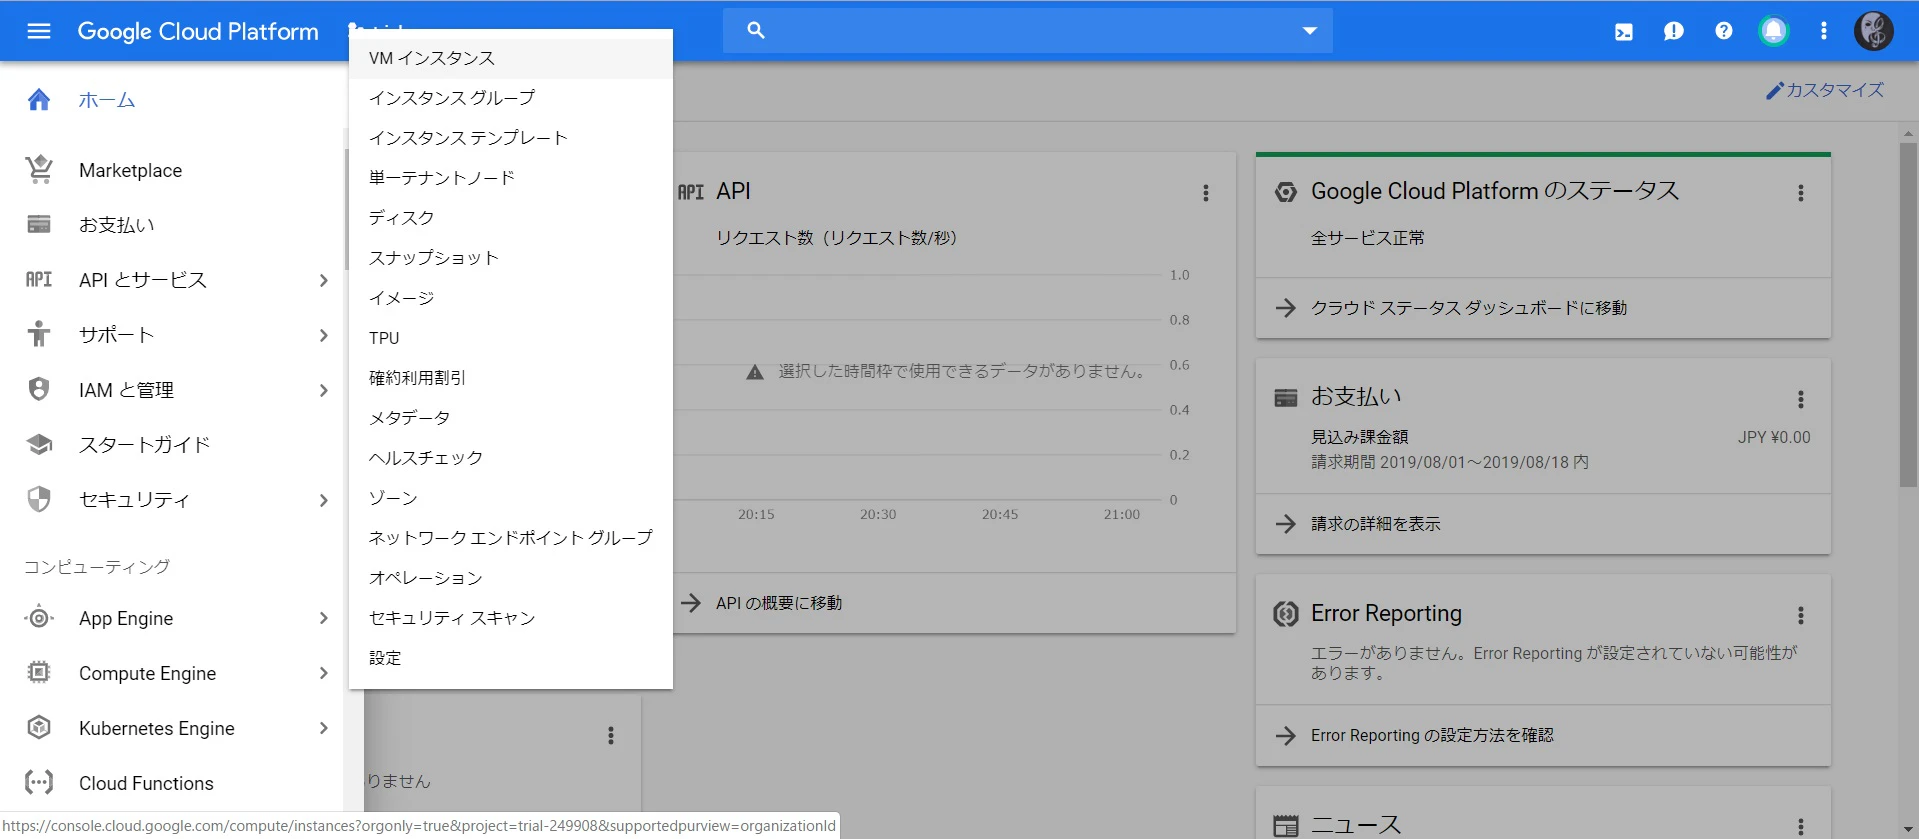Click the API icon in sidebar

click(x=39, y=279)
